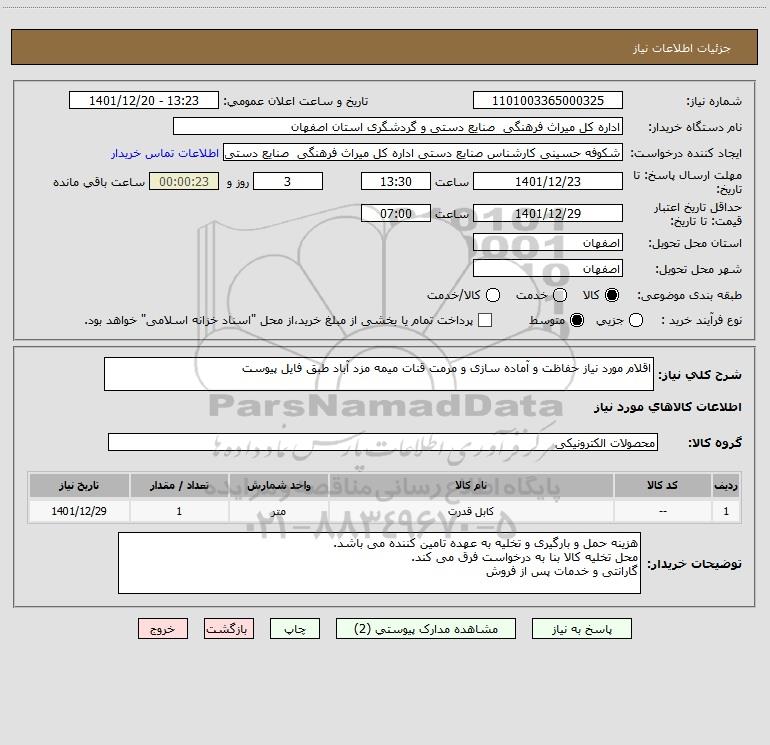Click the remaining time field 00:00:23
The width and height of the screenshot is (770, 745).
184,181
